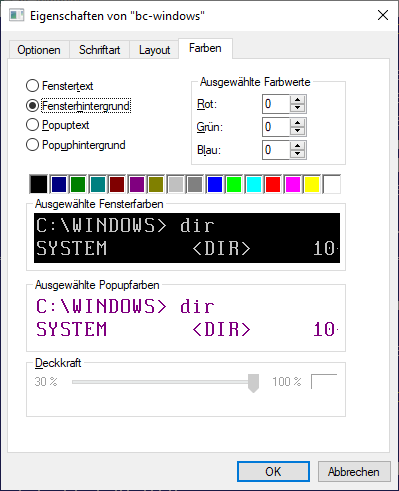Click the Popupfarben preview with purple text

187,319
